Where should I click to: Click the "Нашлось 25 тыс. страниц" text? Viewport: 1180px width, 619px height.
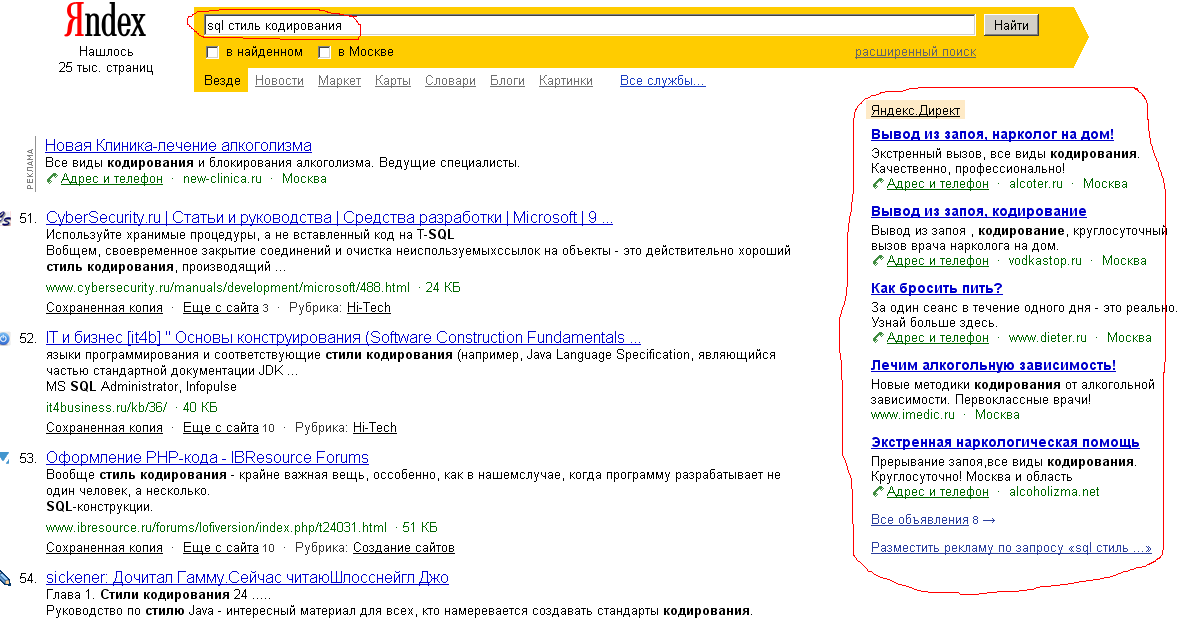point(105,59)
